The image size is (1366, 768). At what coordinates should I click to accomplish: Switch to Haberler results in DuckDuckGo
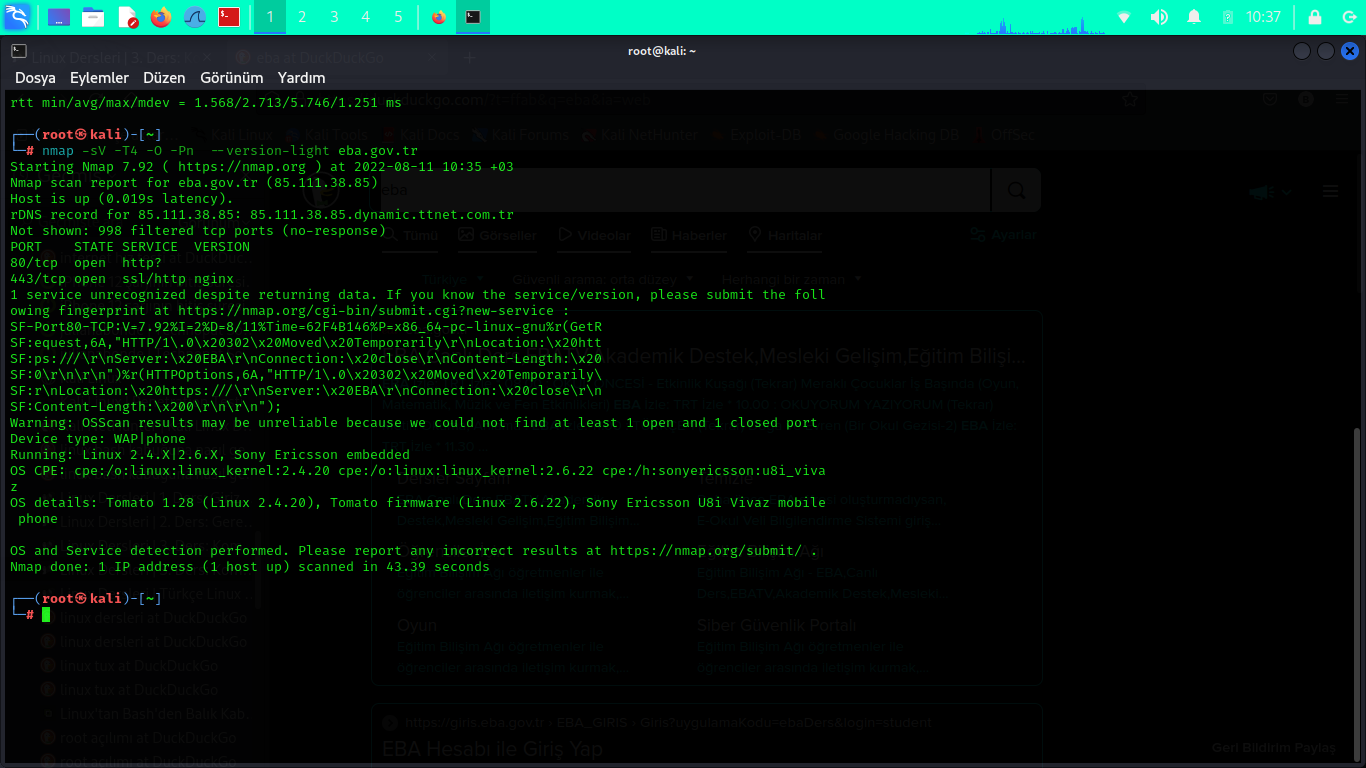coord(688,235)
